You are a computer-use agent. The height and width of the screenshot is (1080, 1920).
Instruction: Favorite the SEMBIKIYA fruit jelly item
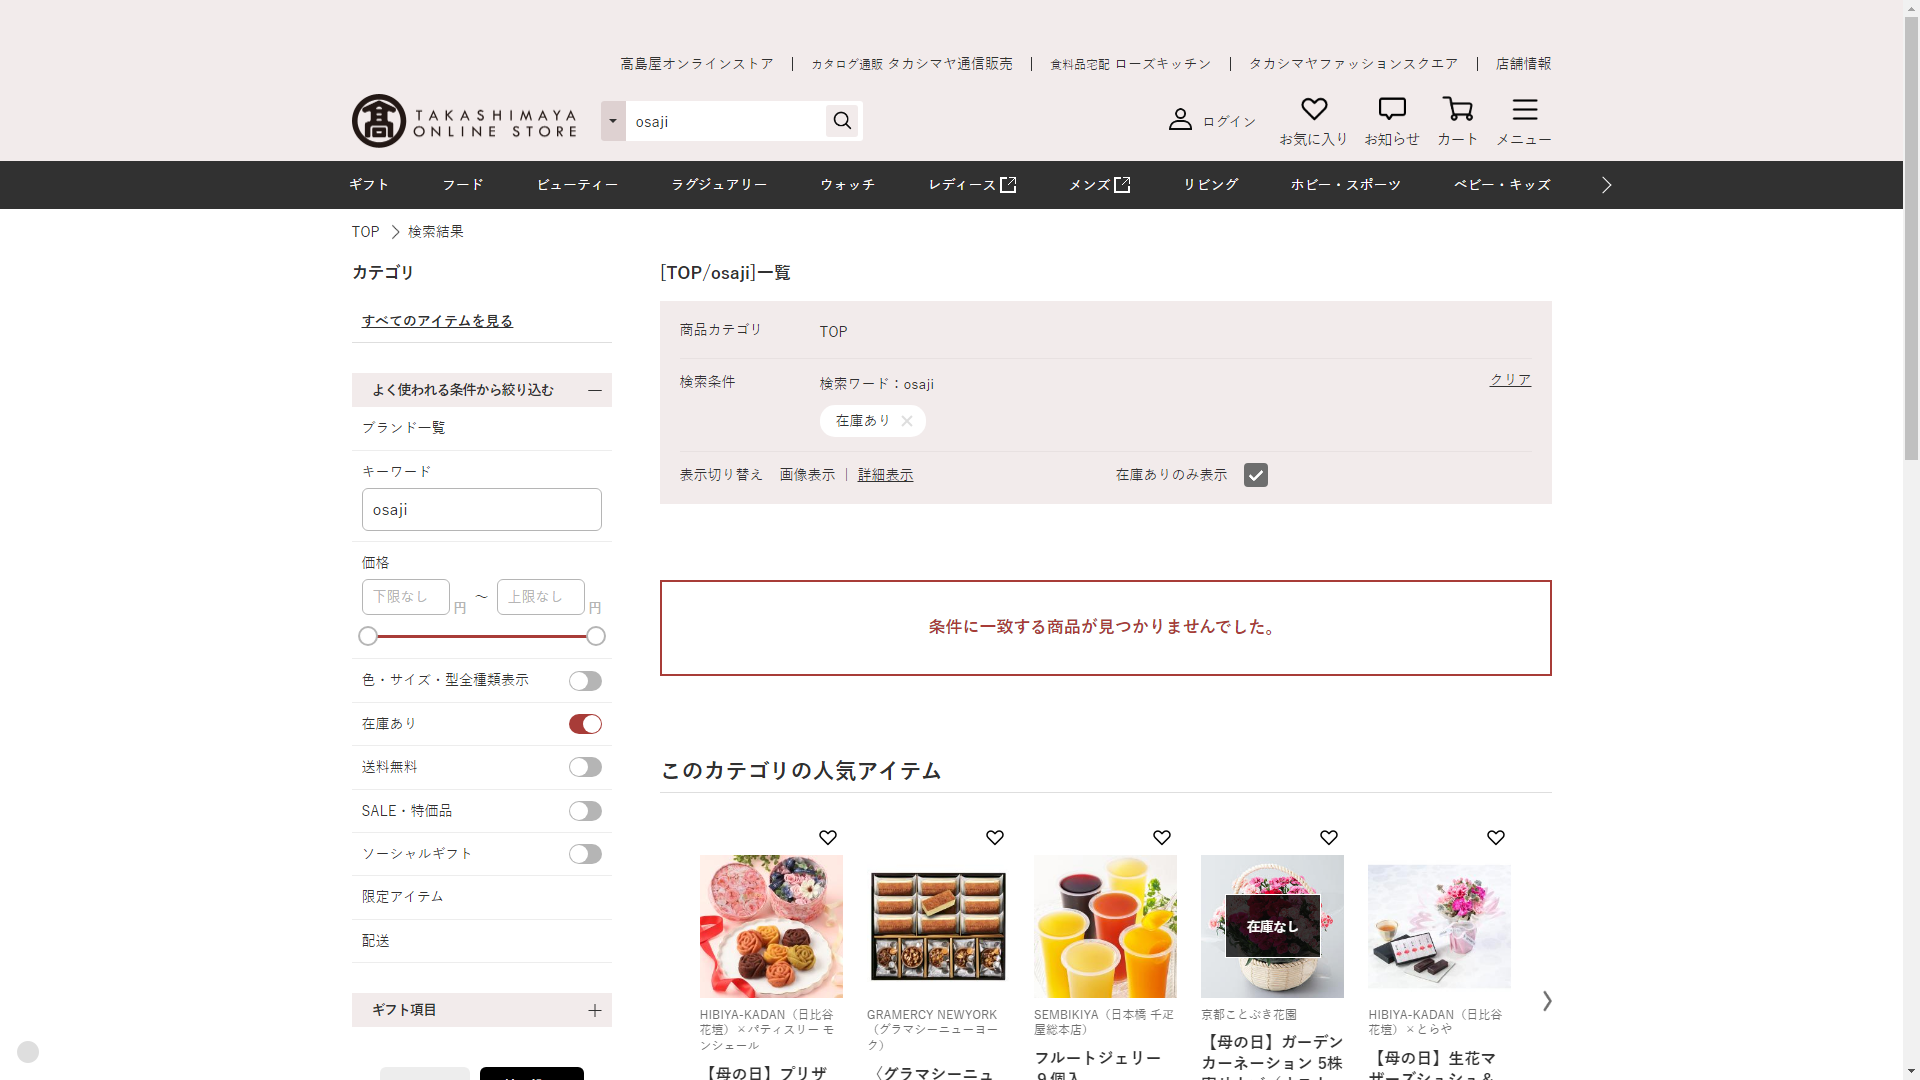(x=1161, y=838)
